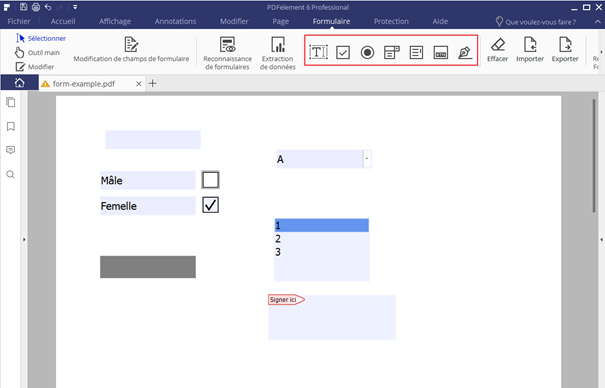Open the Aide tab
Image resolution: width=605 pixels, height=388 pixels.
click(440, 21)
